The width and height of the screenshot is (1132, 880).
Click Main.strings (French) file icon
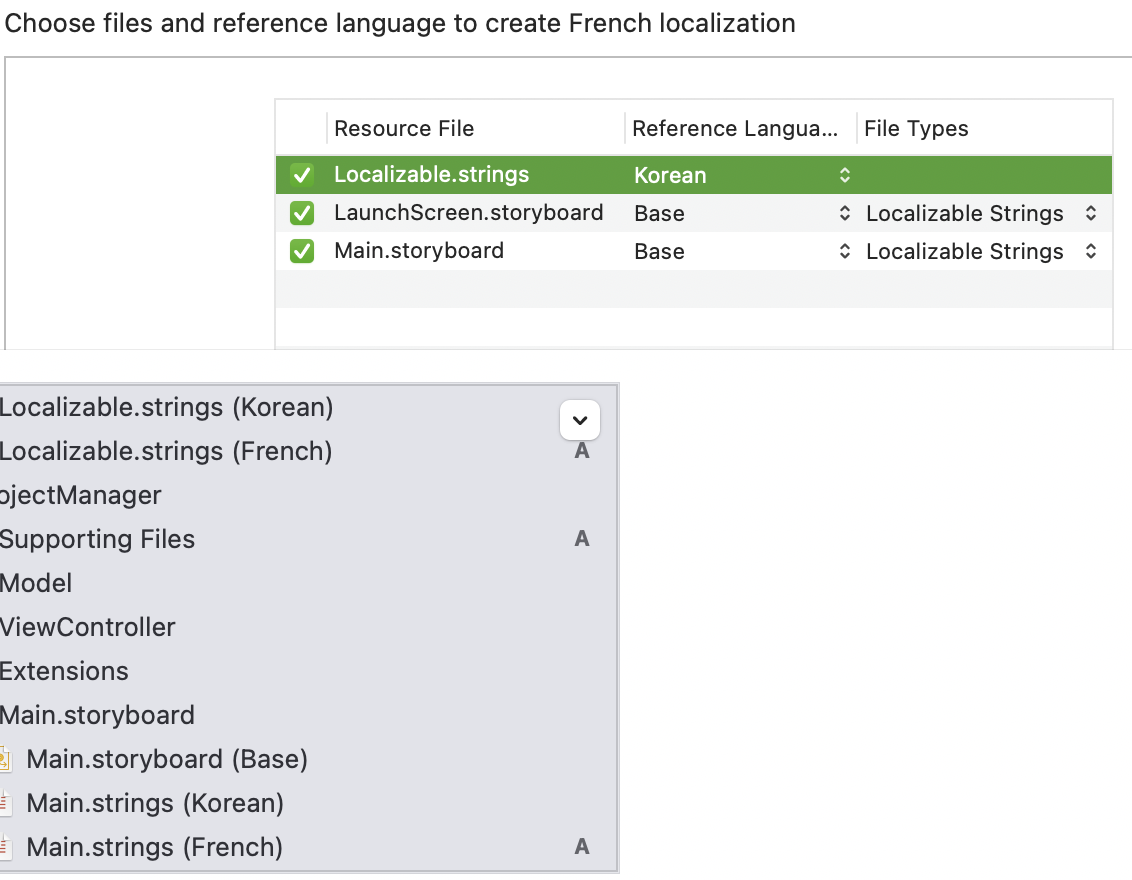point(5,847)
